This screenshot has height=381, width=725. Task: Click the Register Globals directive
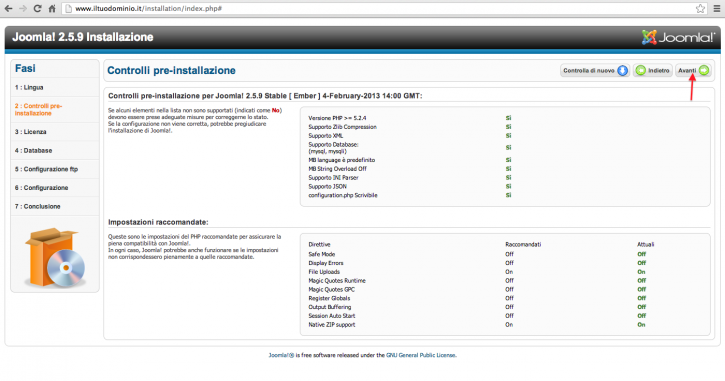[x=329, y=298]
